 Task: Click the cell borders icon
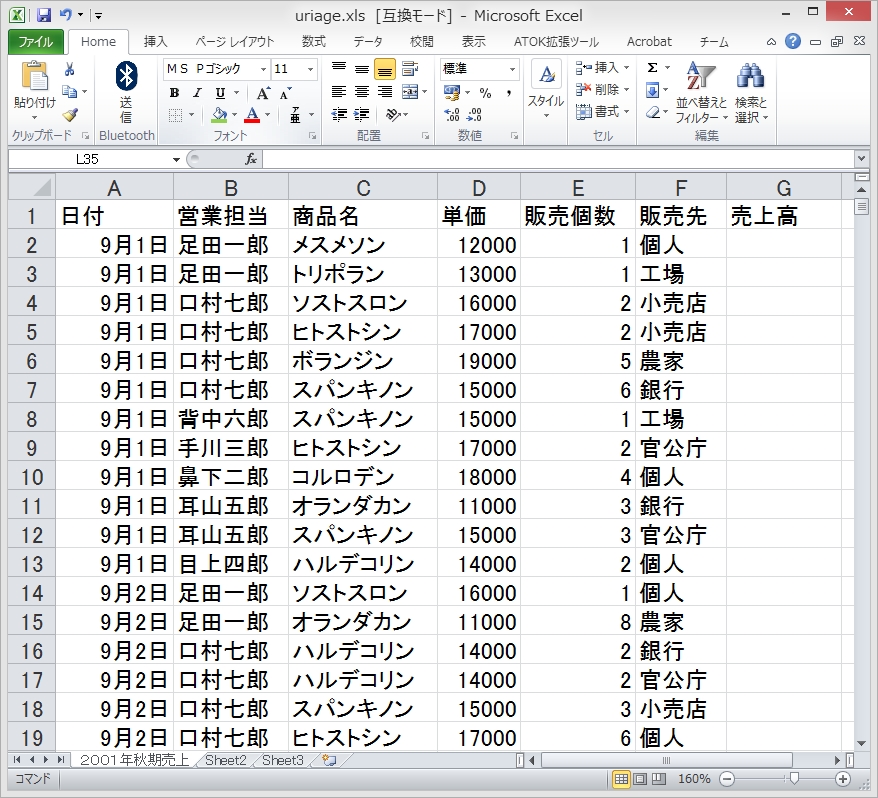tap(175, 115)
